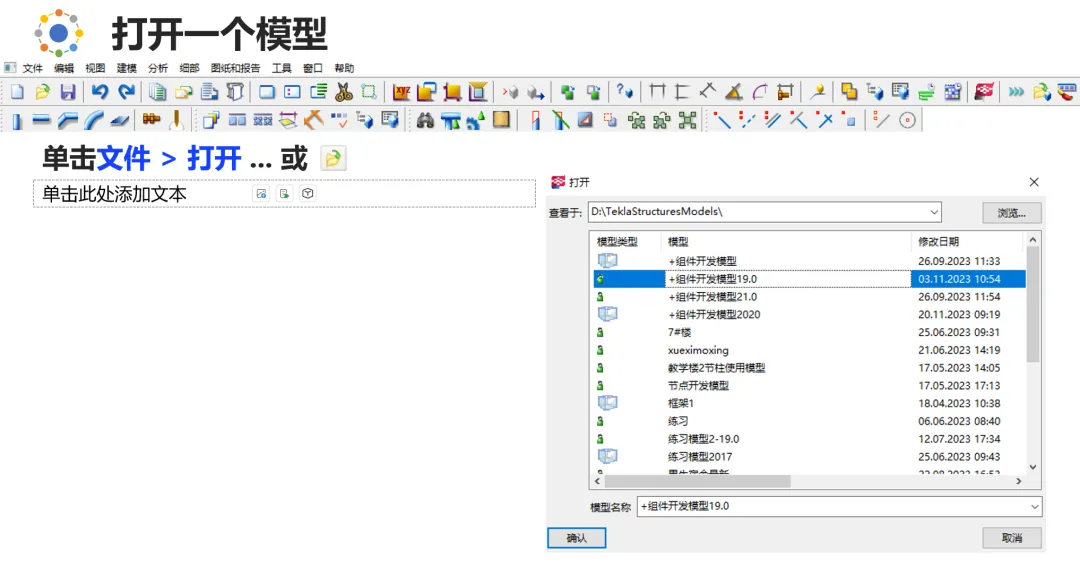Click the parallel lines point icon
Image resolution: width=1080 pixels, height=566 pixels.
(772, 120)
